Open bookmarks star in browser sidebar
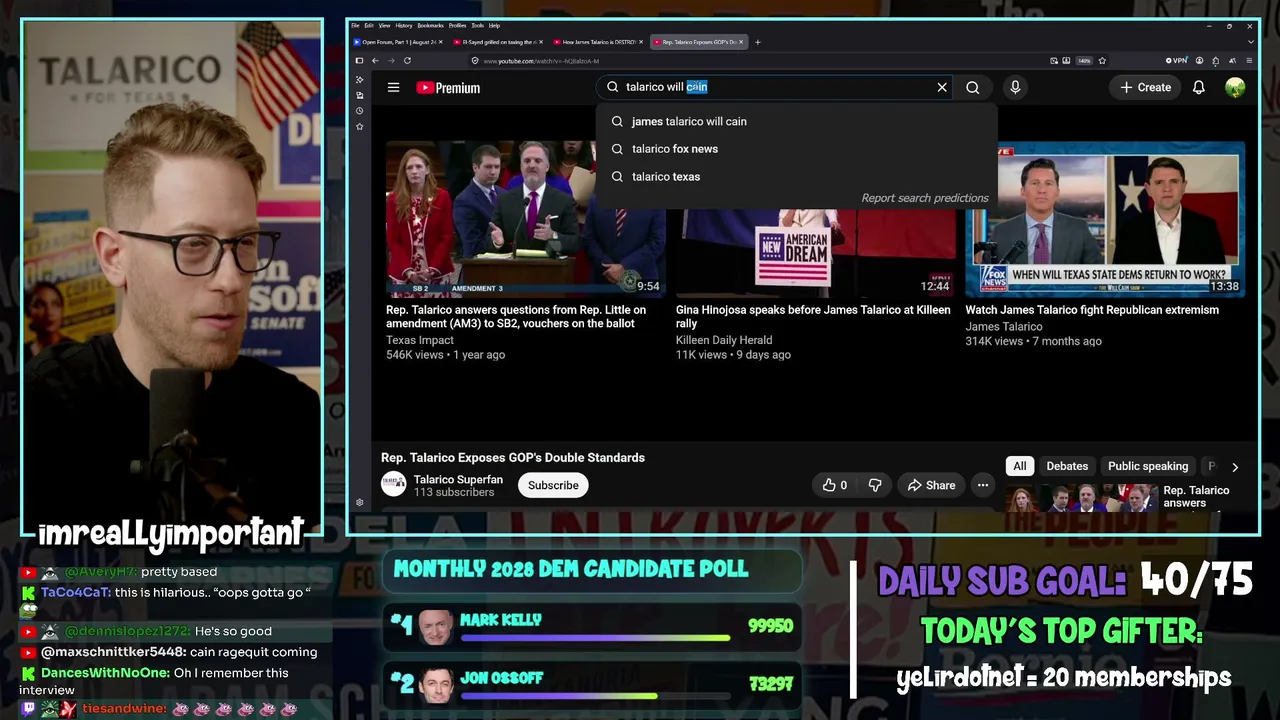The height and width of the screenshot is (720, 1280). coord(360,127)
